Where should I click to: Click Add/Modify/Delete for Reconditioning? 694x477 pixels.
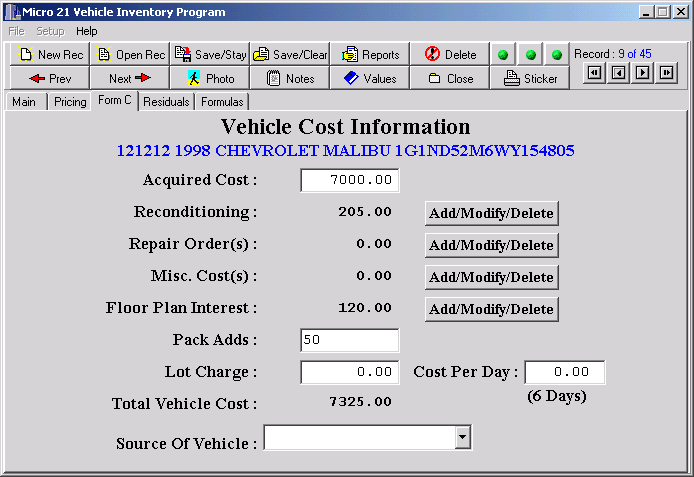pyautogui.click(x=491, y=213)
